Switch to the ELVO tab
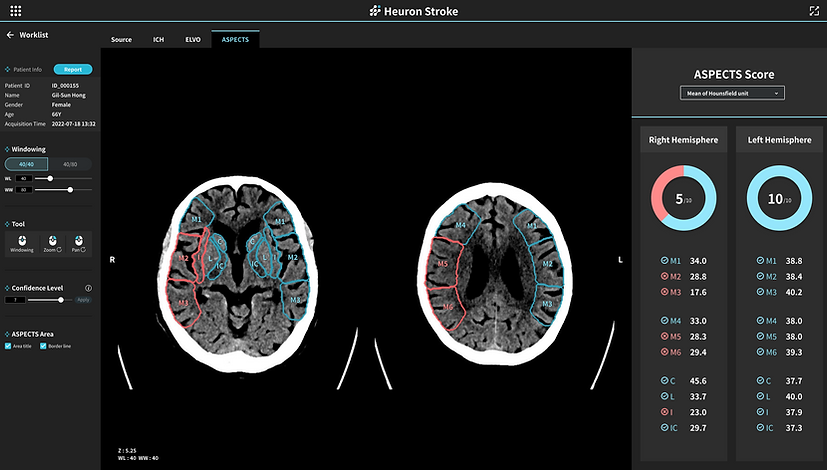This screenshot has width=827, height=470. coord(193,40)
